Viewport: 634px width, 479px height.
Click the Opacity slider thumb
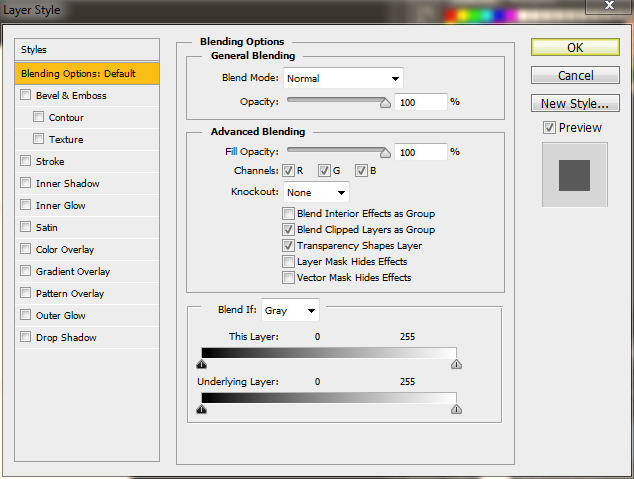[385, 103]
